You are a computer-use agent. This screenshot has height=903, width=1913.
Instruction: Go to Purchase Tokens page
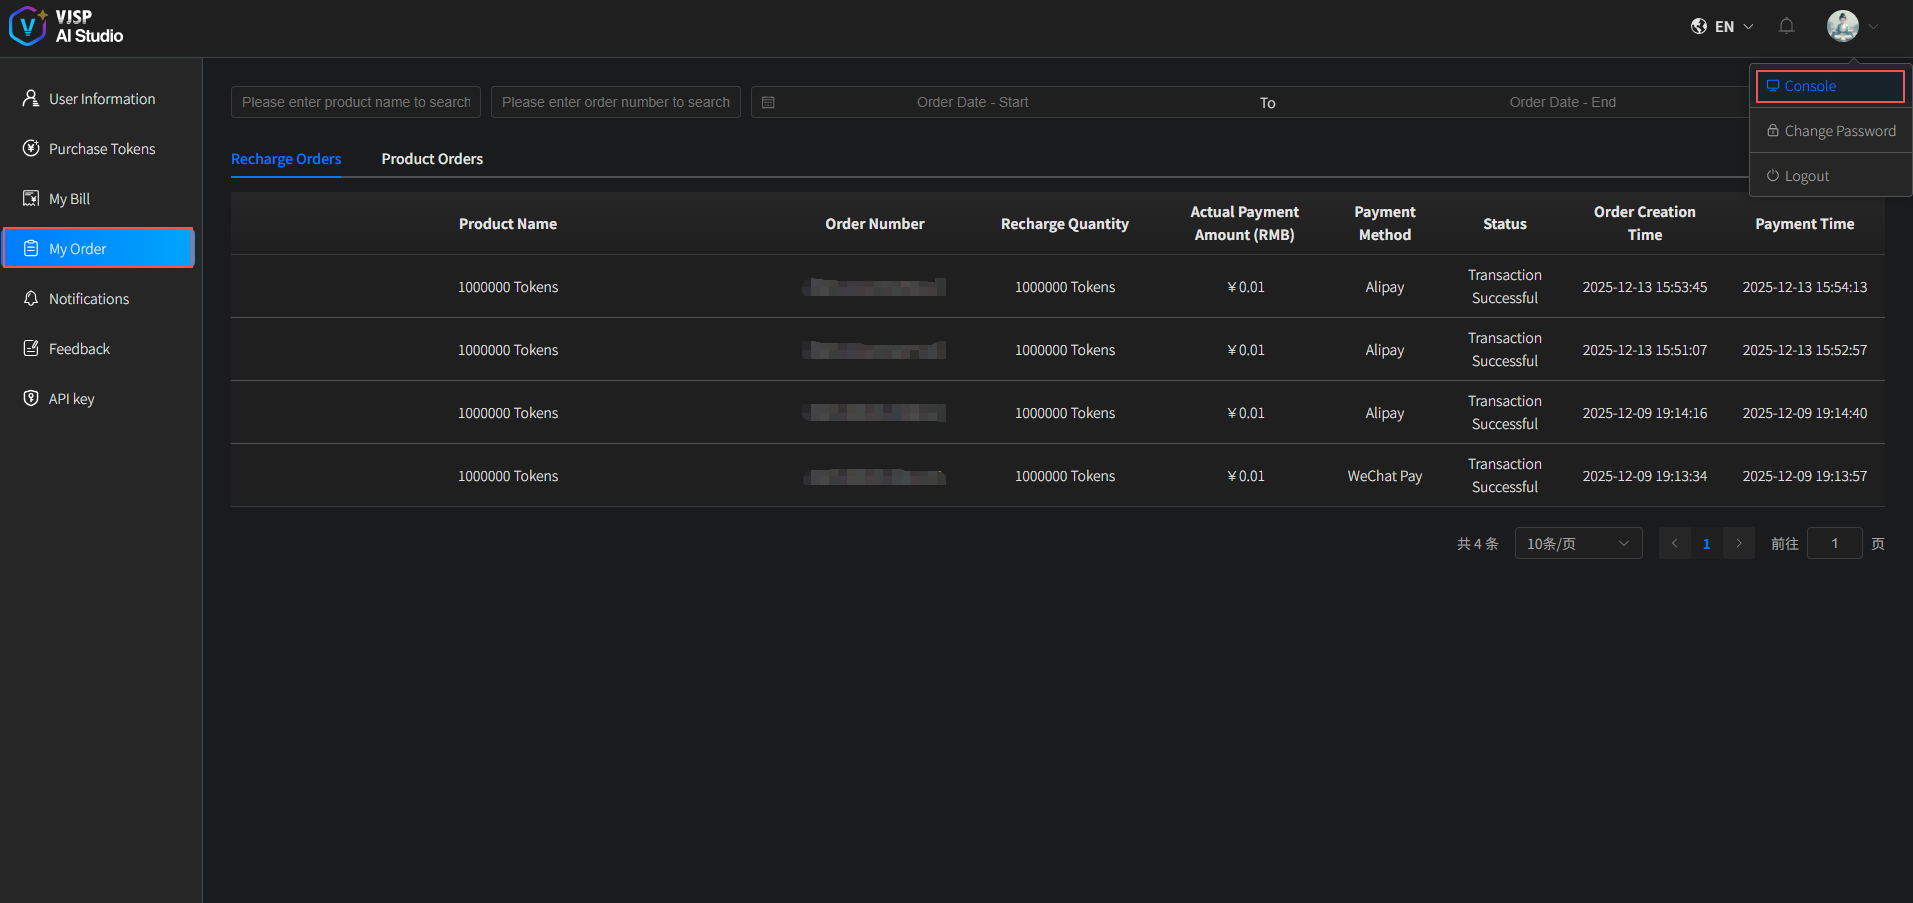point(101,149)
